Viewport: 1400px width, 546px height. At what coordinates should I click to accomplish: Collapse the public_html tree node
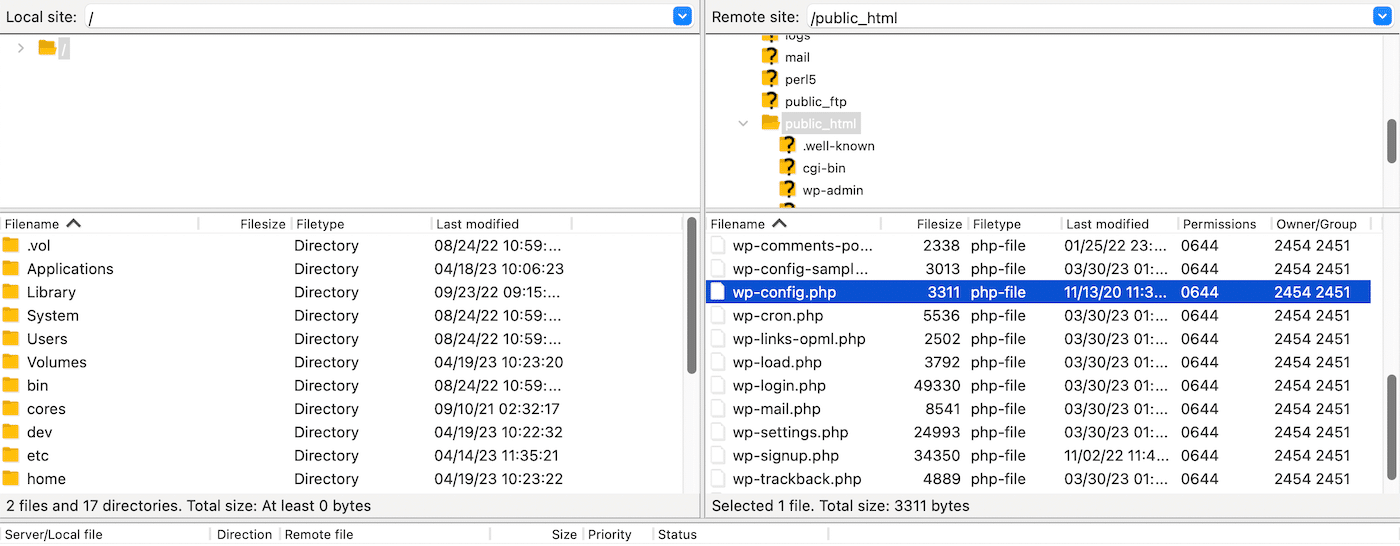coord(743,123)
